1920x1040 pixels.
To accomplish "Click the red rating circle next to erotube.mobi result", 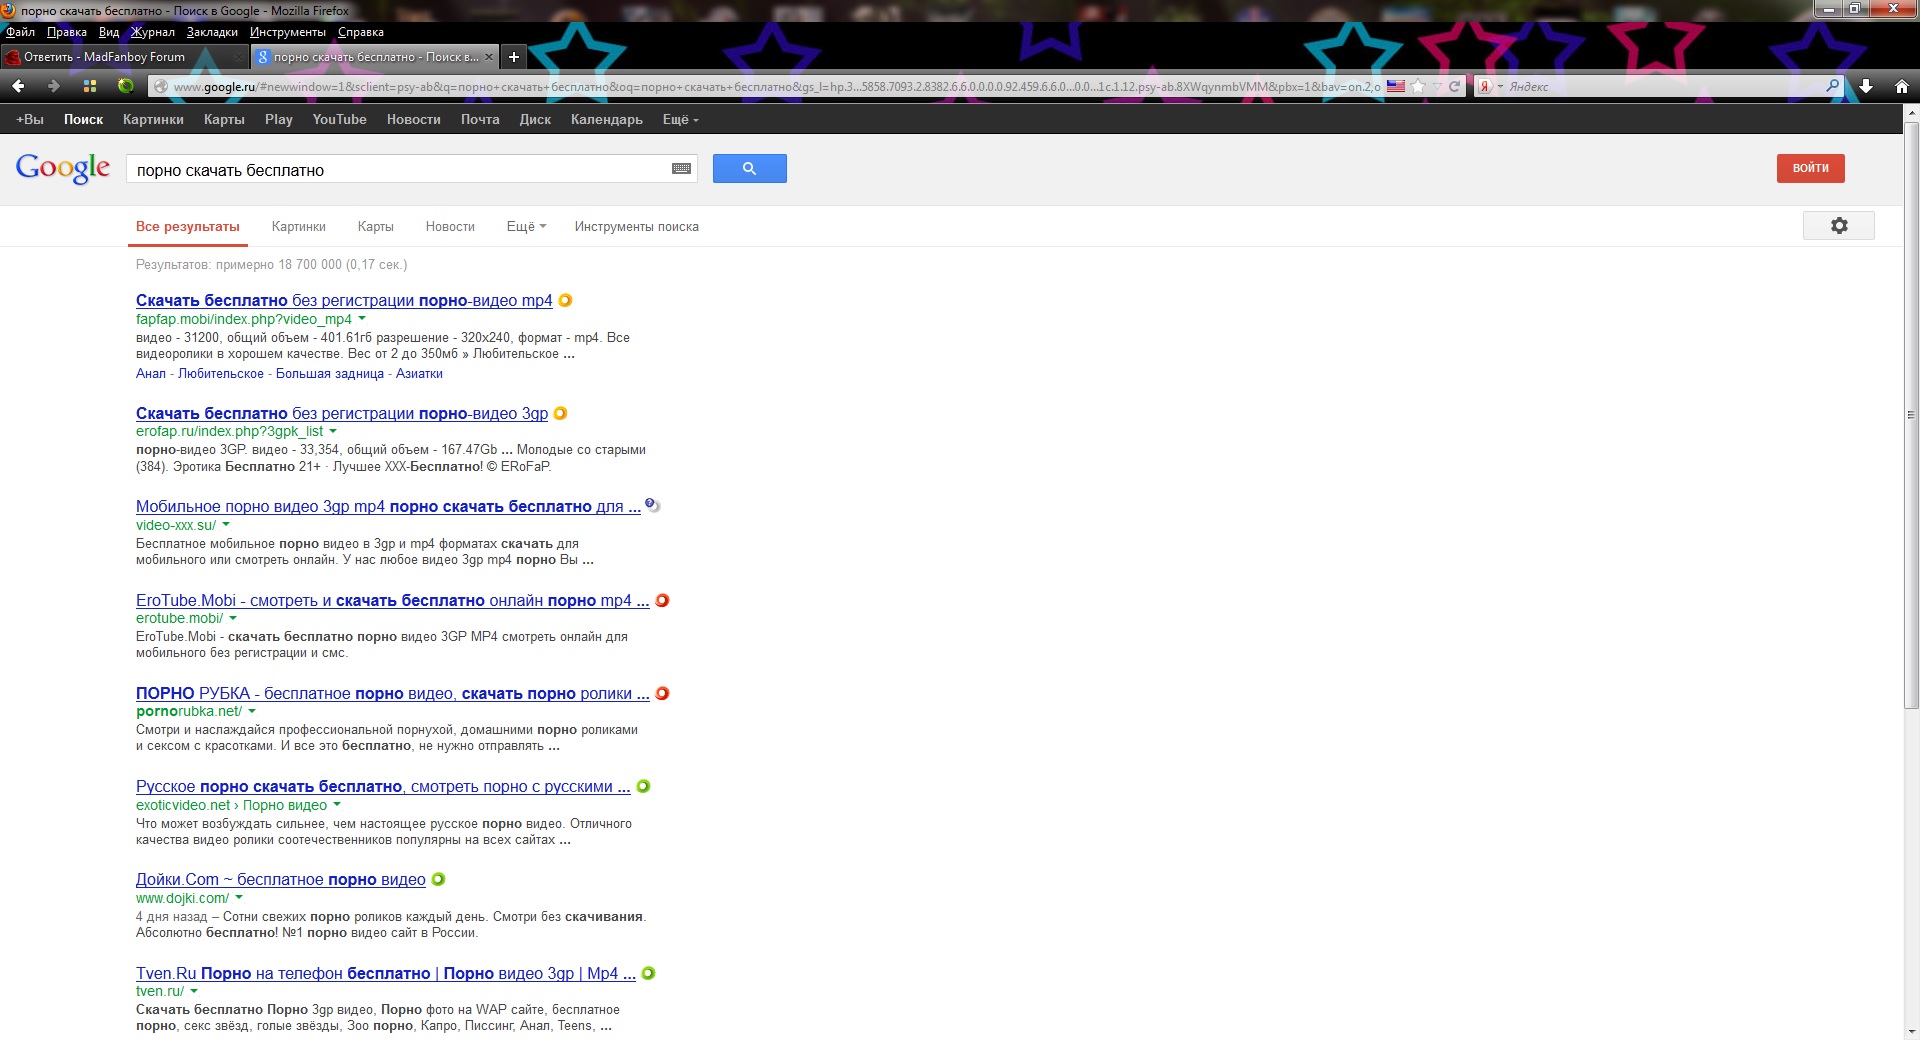I will click(x=662, y=600).
